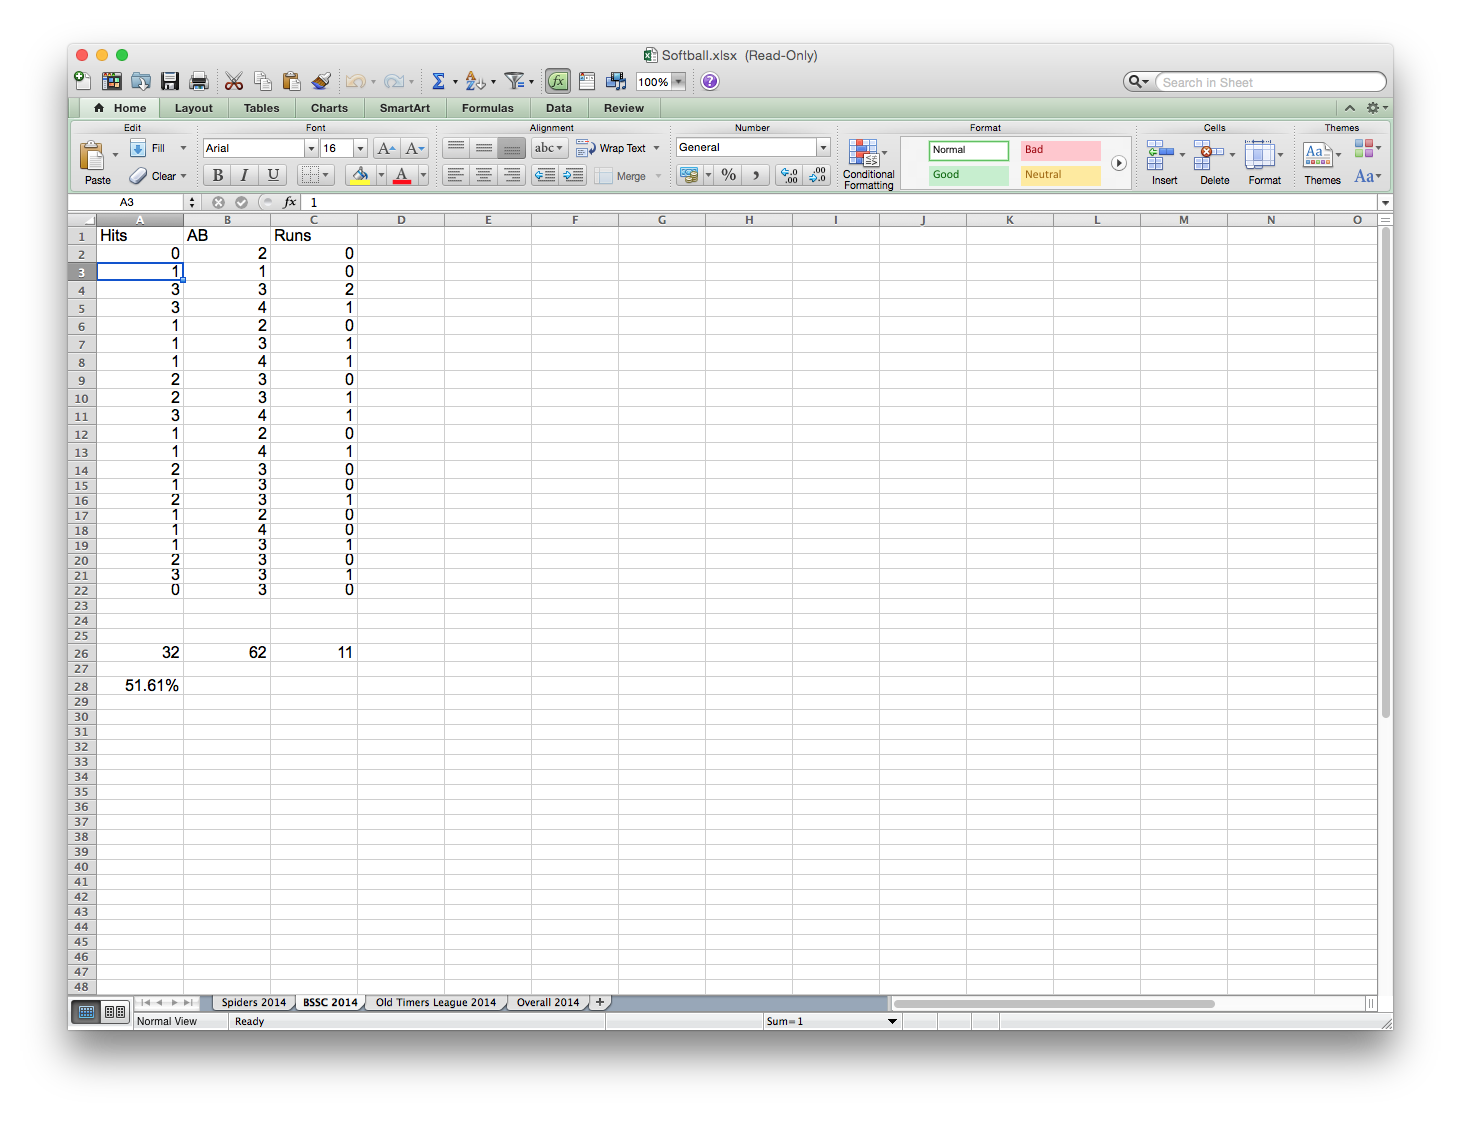Switch to the Spiders 2014 sheet tab
The height and width of the screenshot is (1122, 1461).
coord(252,1002)
